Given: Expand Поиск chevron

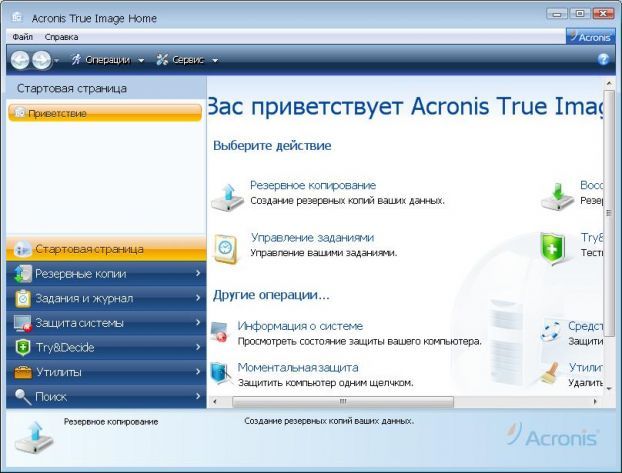Looking at the screenshot, I should point(198,396).
